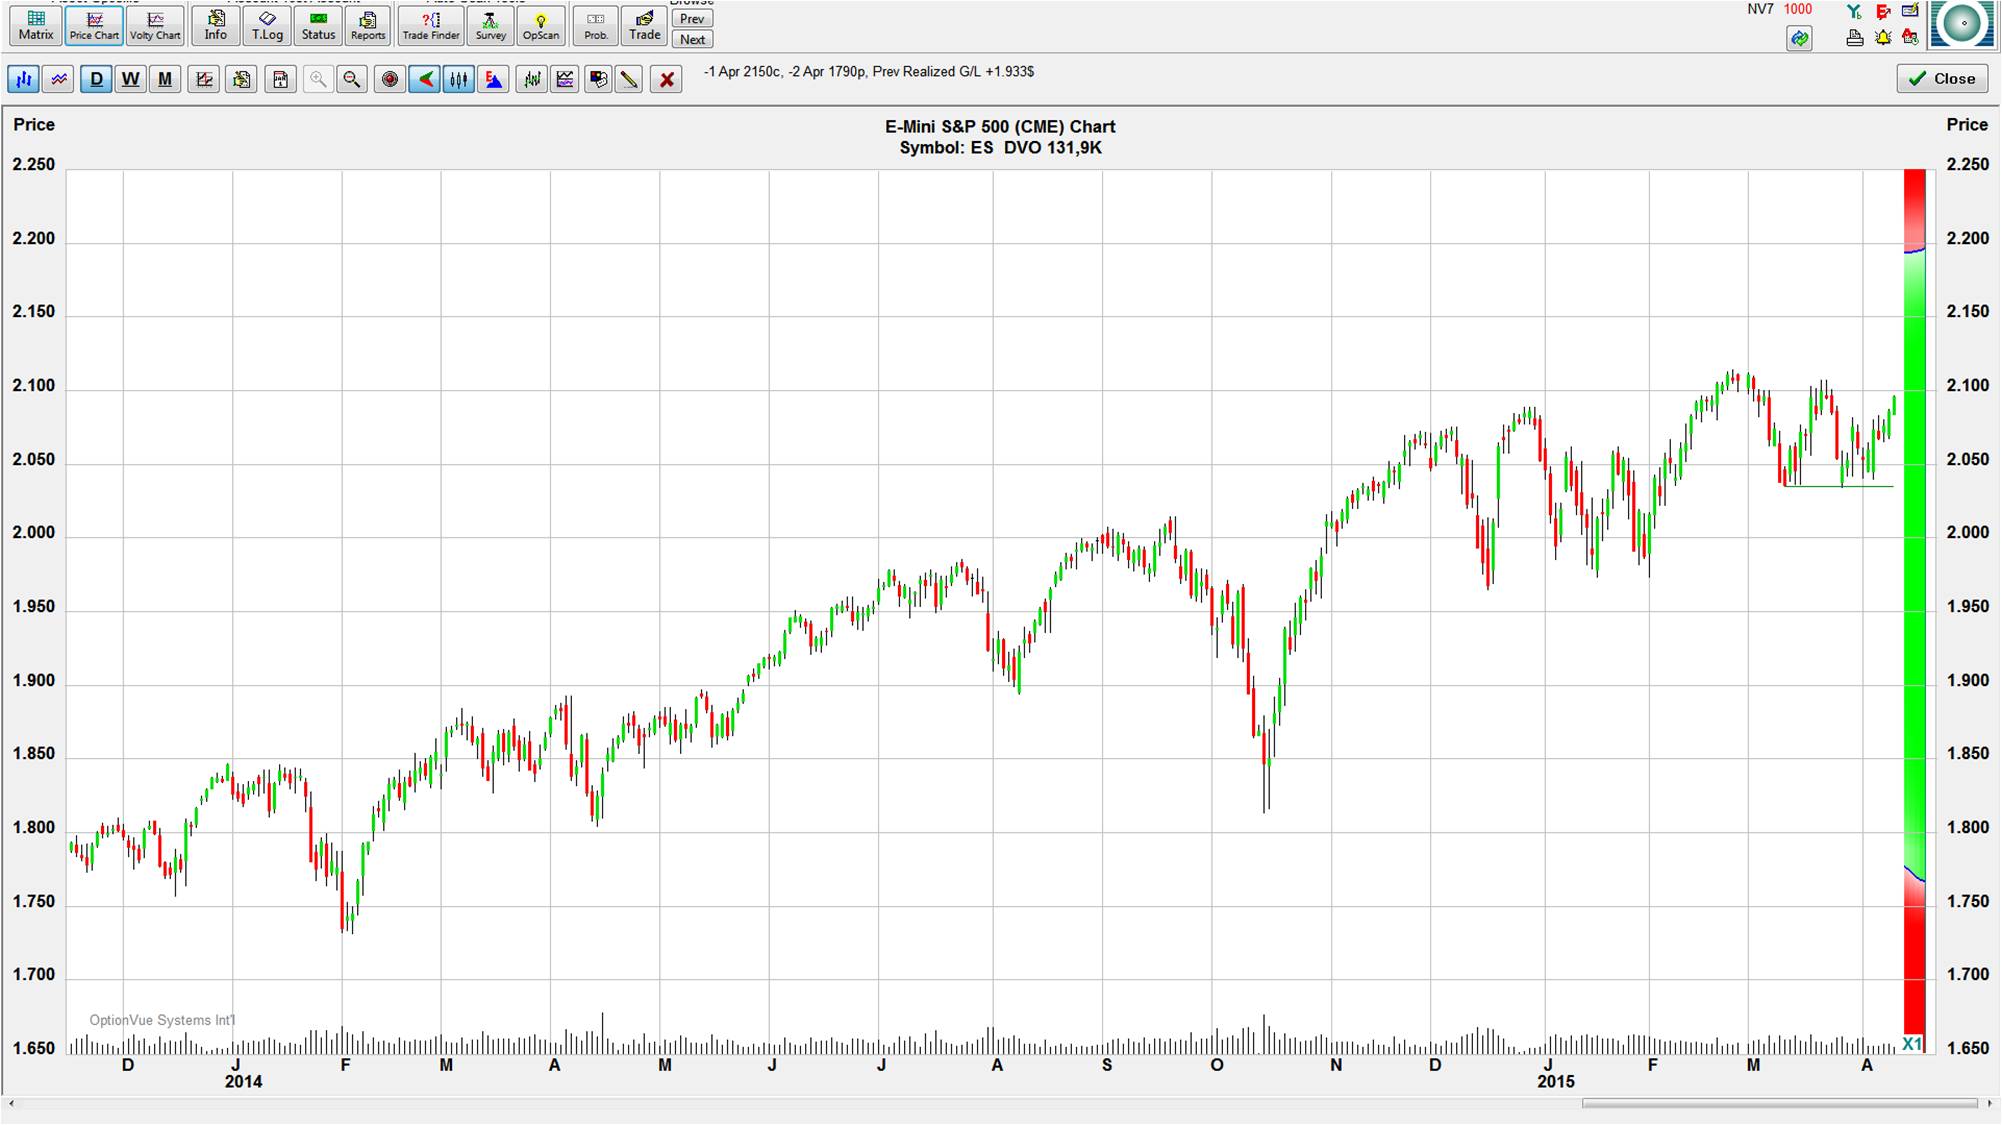This screenshot has width=2002, height=1125.
Task: Toggle Monthly (M) chart interval
Action: tap(165, 79)
